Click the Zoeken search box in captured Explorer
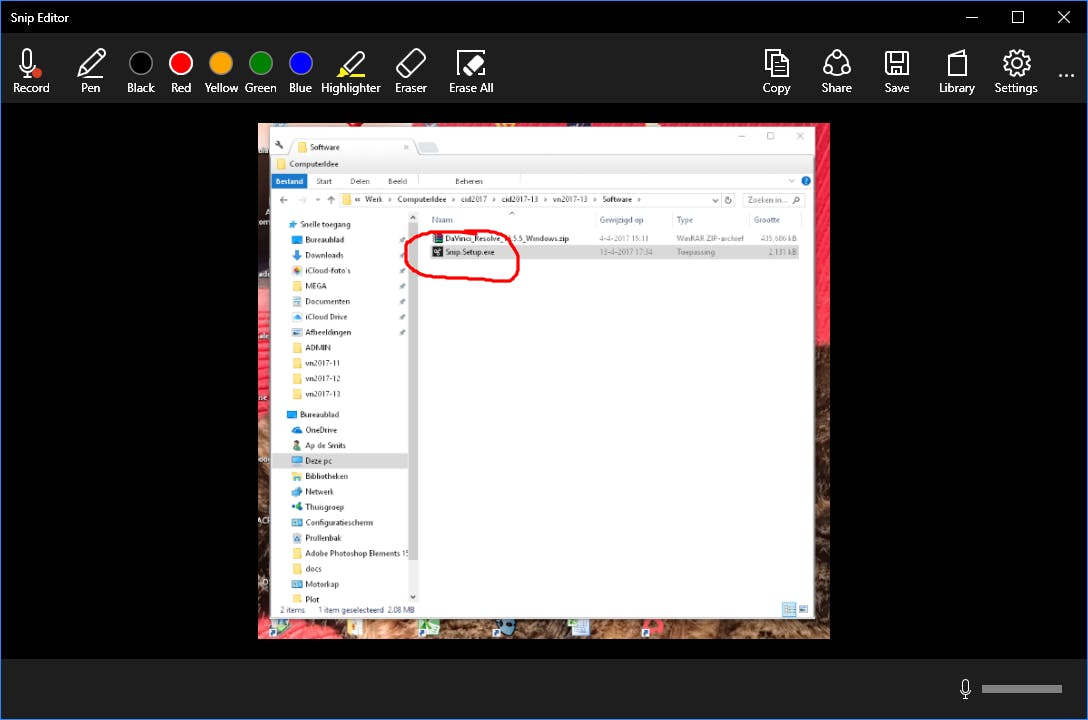 (774, 200)
